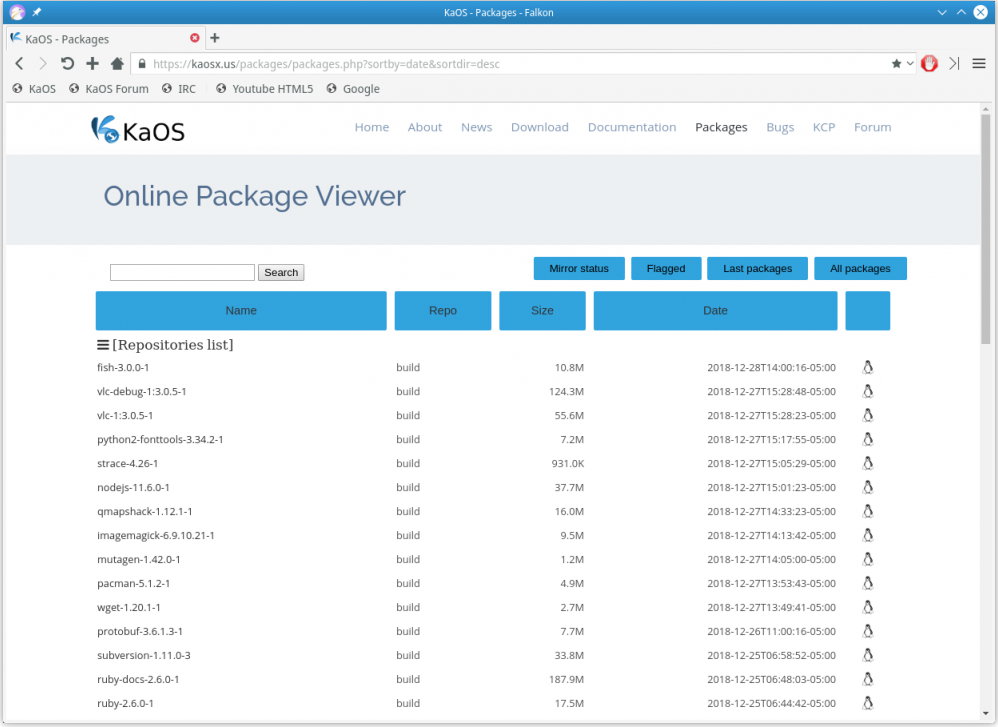Open the Home nav link
Screen dimensions: 998x727
(372, 127)
